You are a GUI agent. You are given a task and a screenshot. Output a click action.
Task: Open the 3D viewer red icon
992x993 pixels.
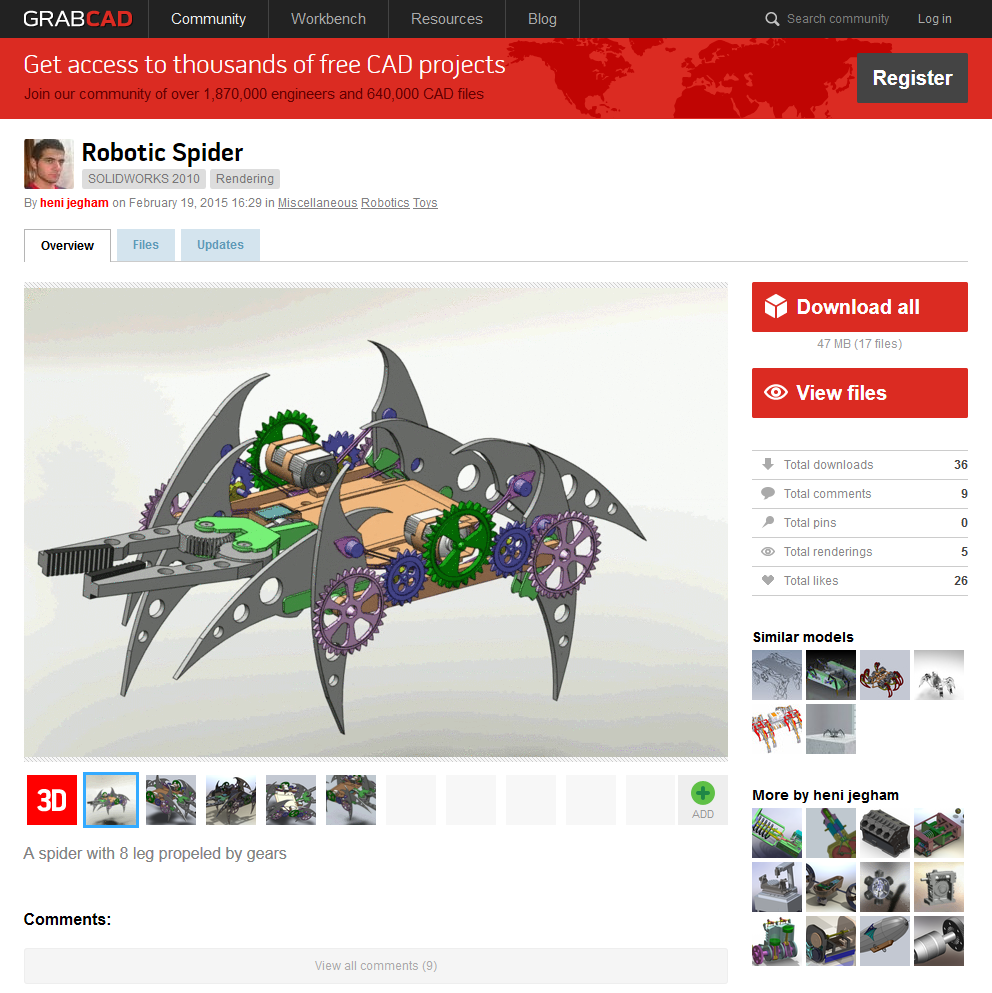pyautogui.click(x=52, y=800)
